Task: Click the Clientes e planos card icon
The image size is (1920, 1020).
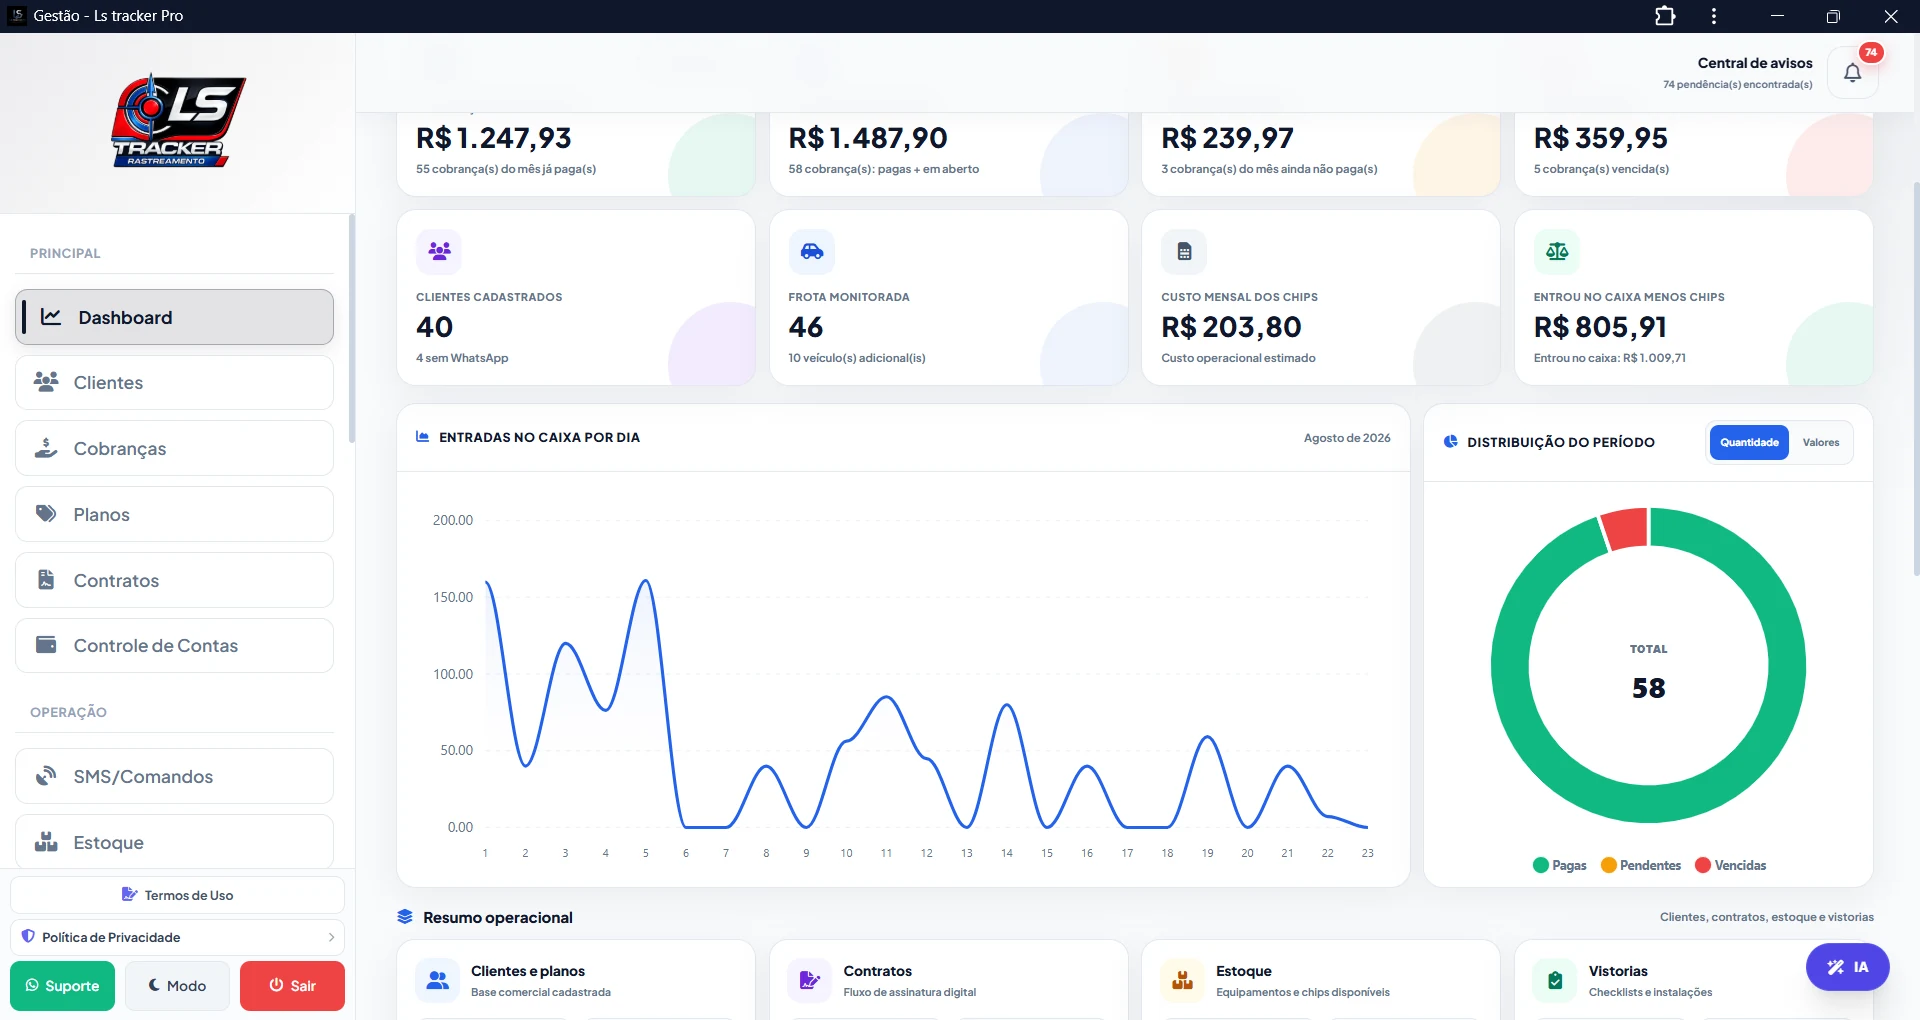Action: tap(438, 980)
